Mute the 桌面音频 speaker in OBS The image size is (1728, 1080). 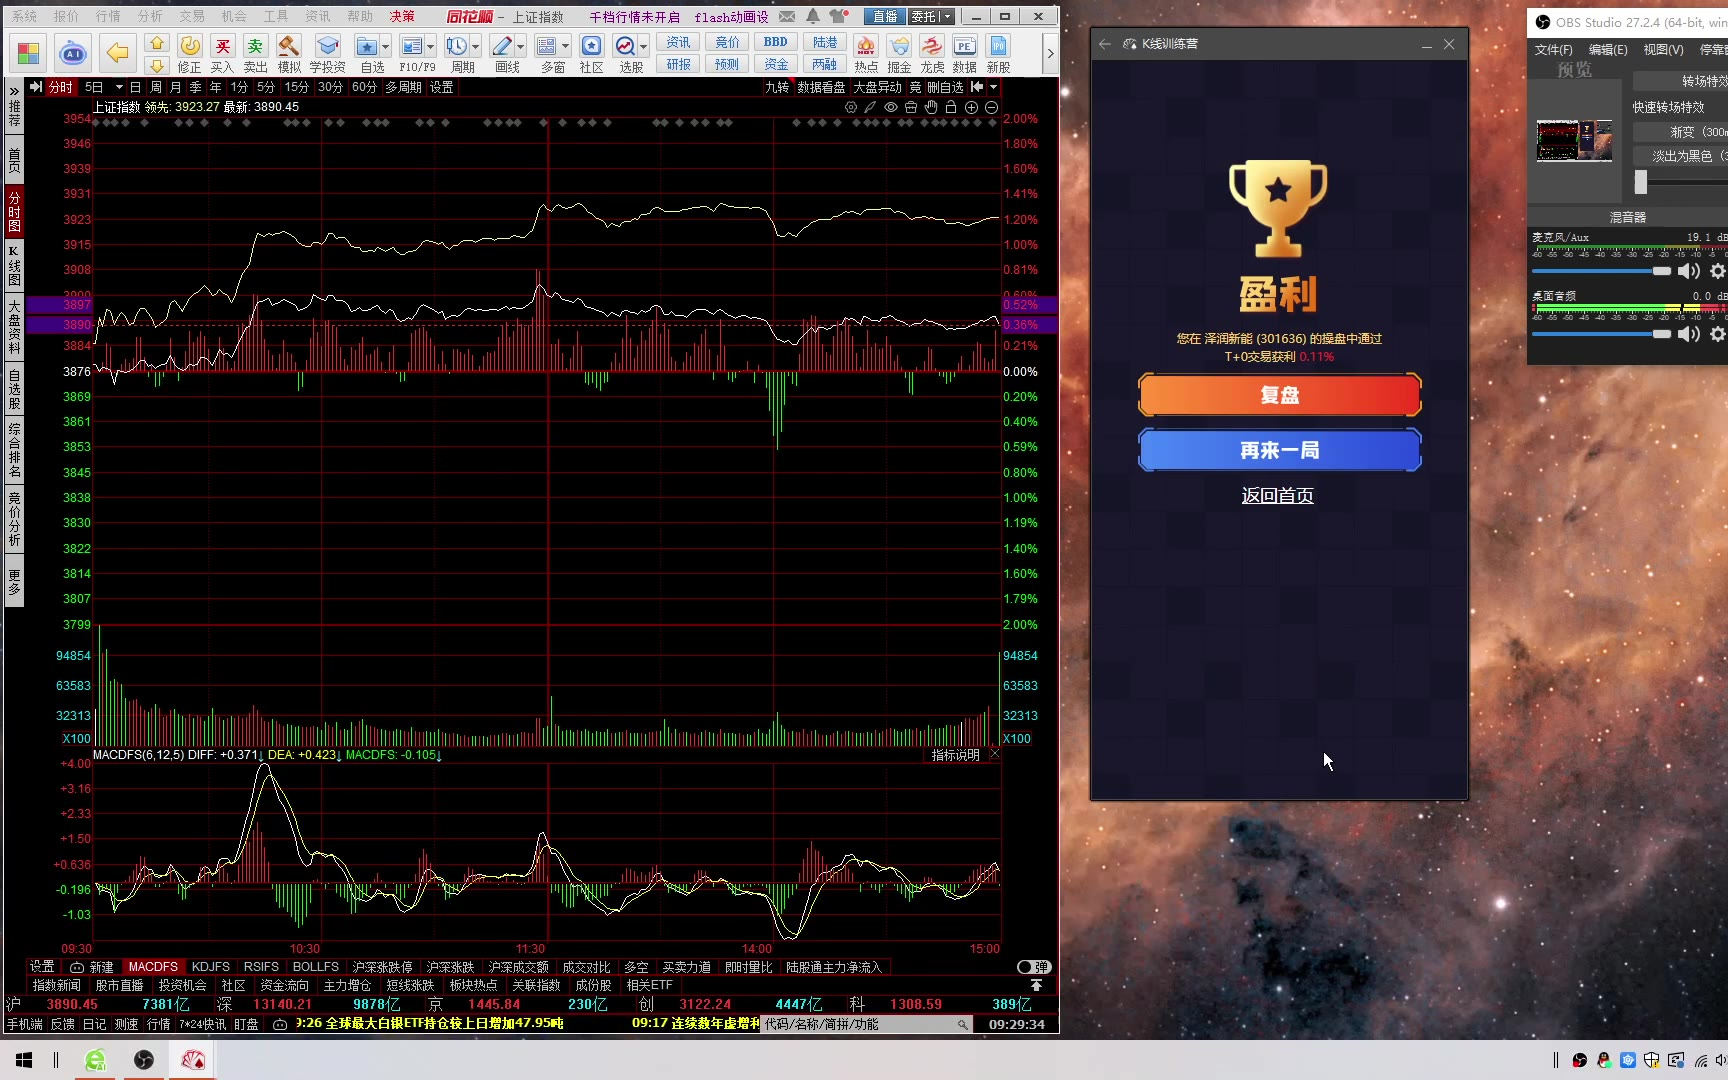(1689, 334)
